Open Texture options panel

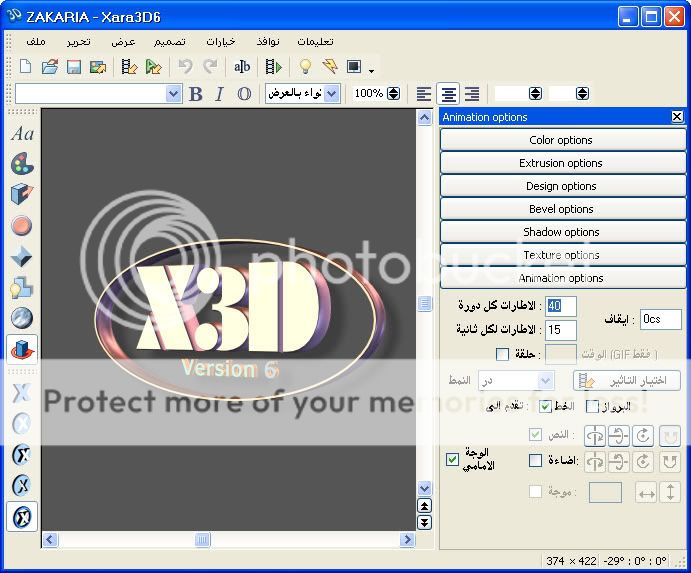[x=562, y=254]
